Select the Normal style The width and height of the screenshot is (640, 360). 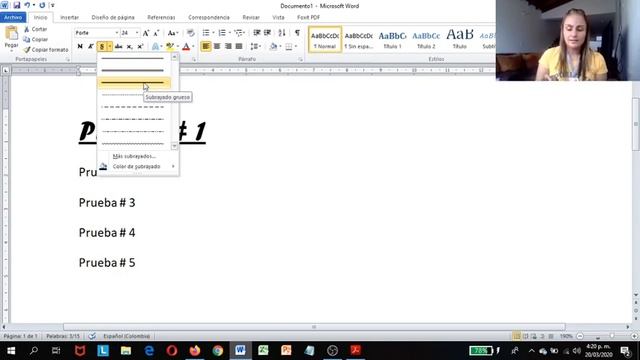(325, 39)
